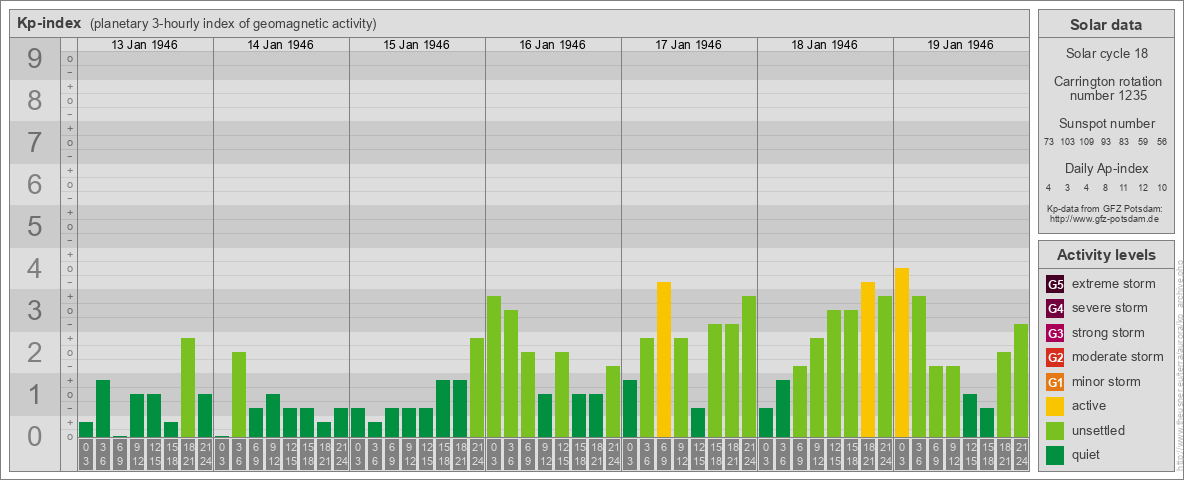Click the light green bar on 13 Jan, 18-21 h
This screenshot has height=480, width=1184.
(188, 387)
